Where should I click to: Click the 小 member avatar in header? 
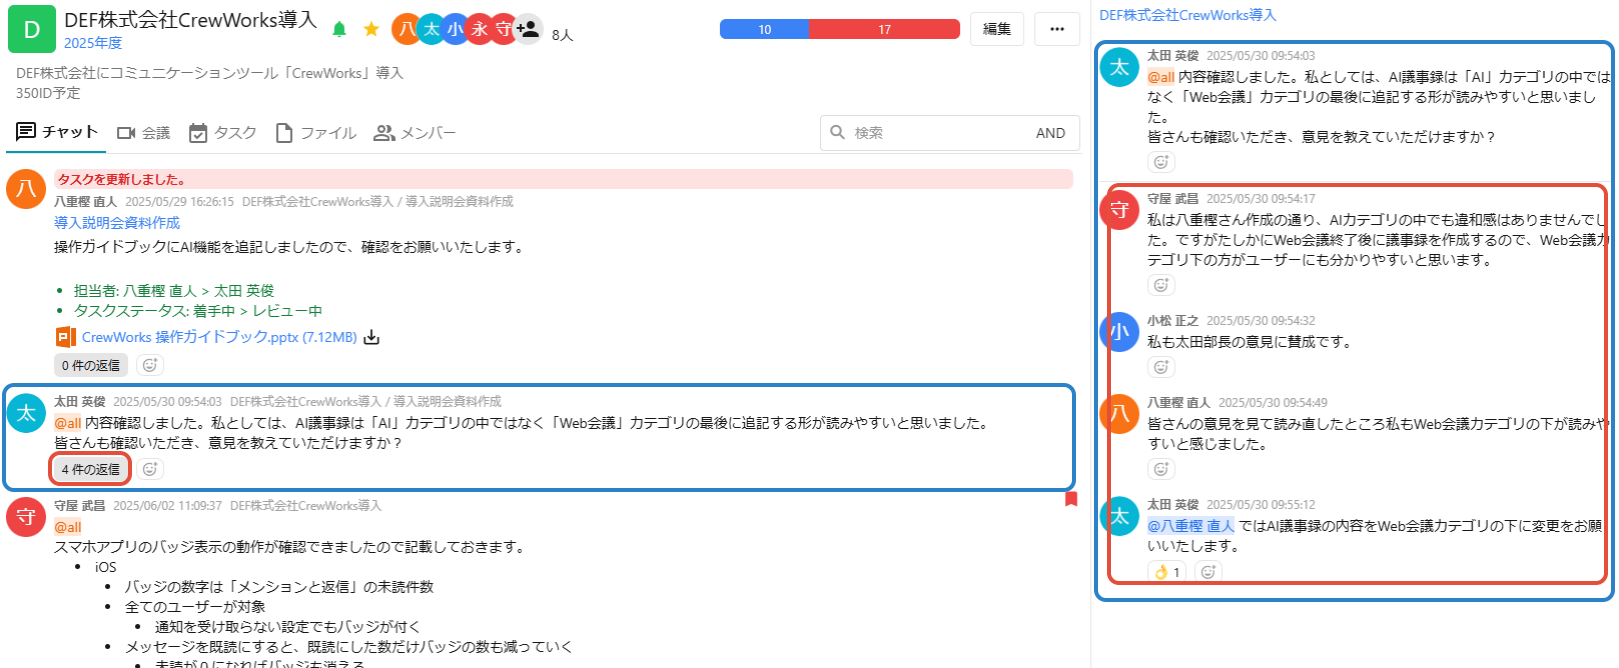coord(455,29)
